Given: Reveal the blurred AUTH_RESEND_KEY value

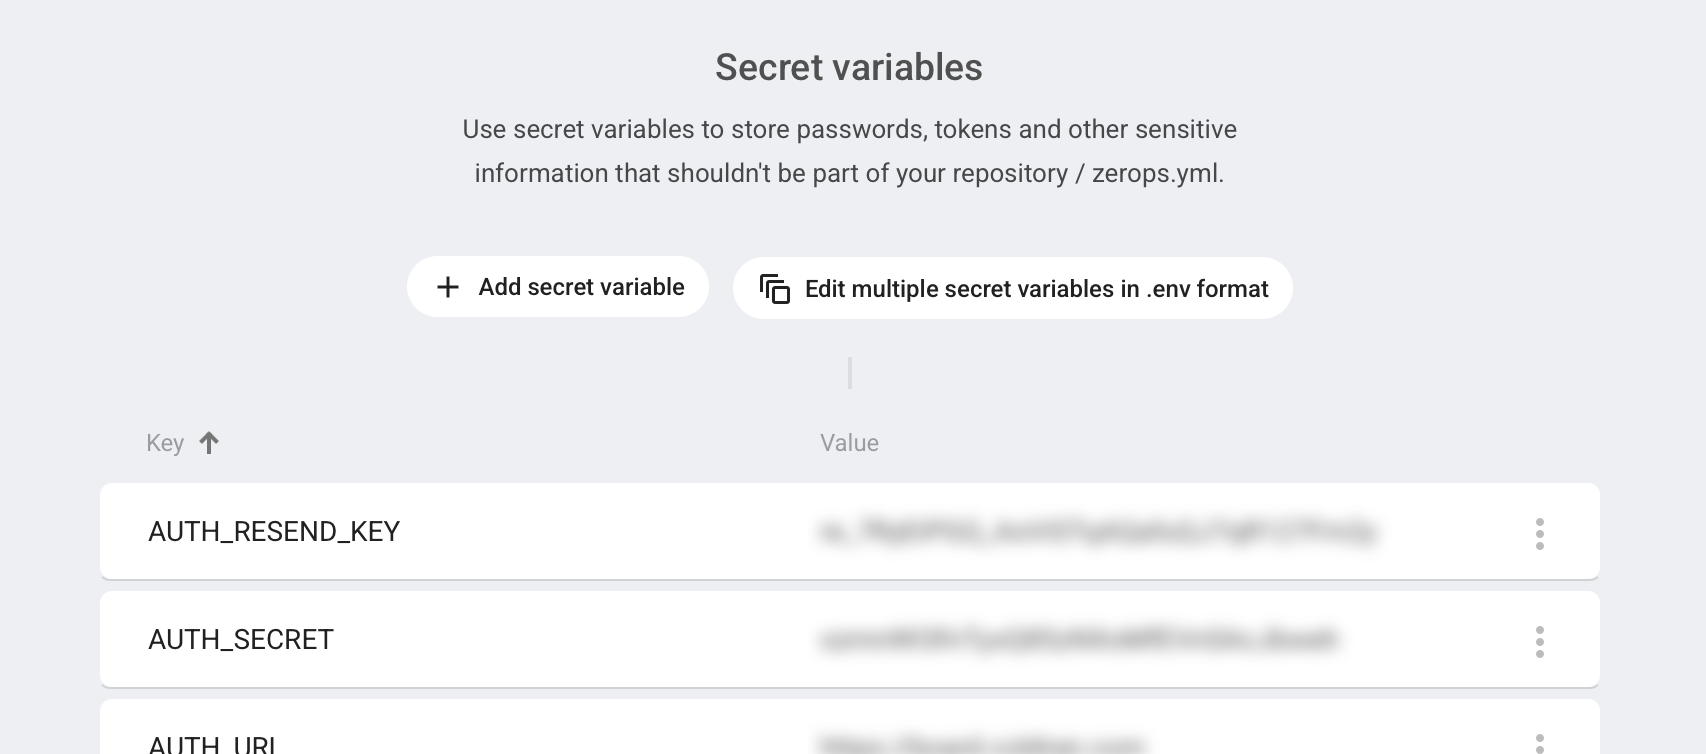Looking at the screenshot, I should (1097, 532).
